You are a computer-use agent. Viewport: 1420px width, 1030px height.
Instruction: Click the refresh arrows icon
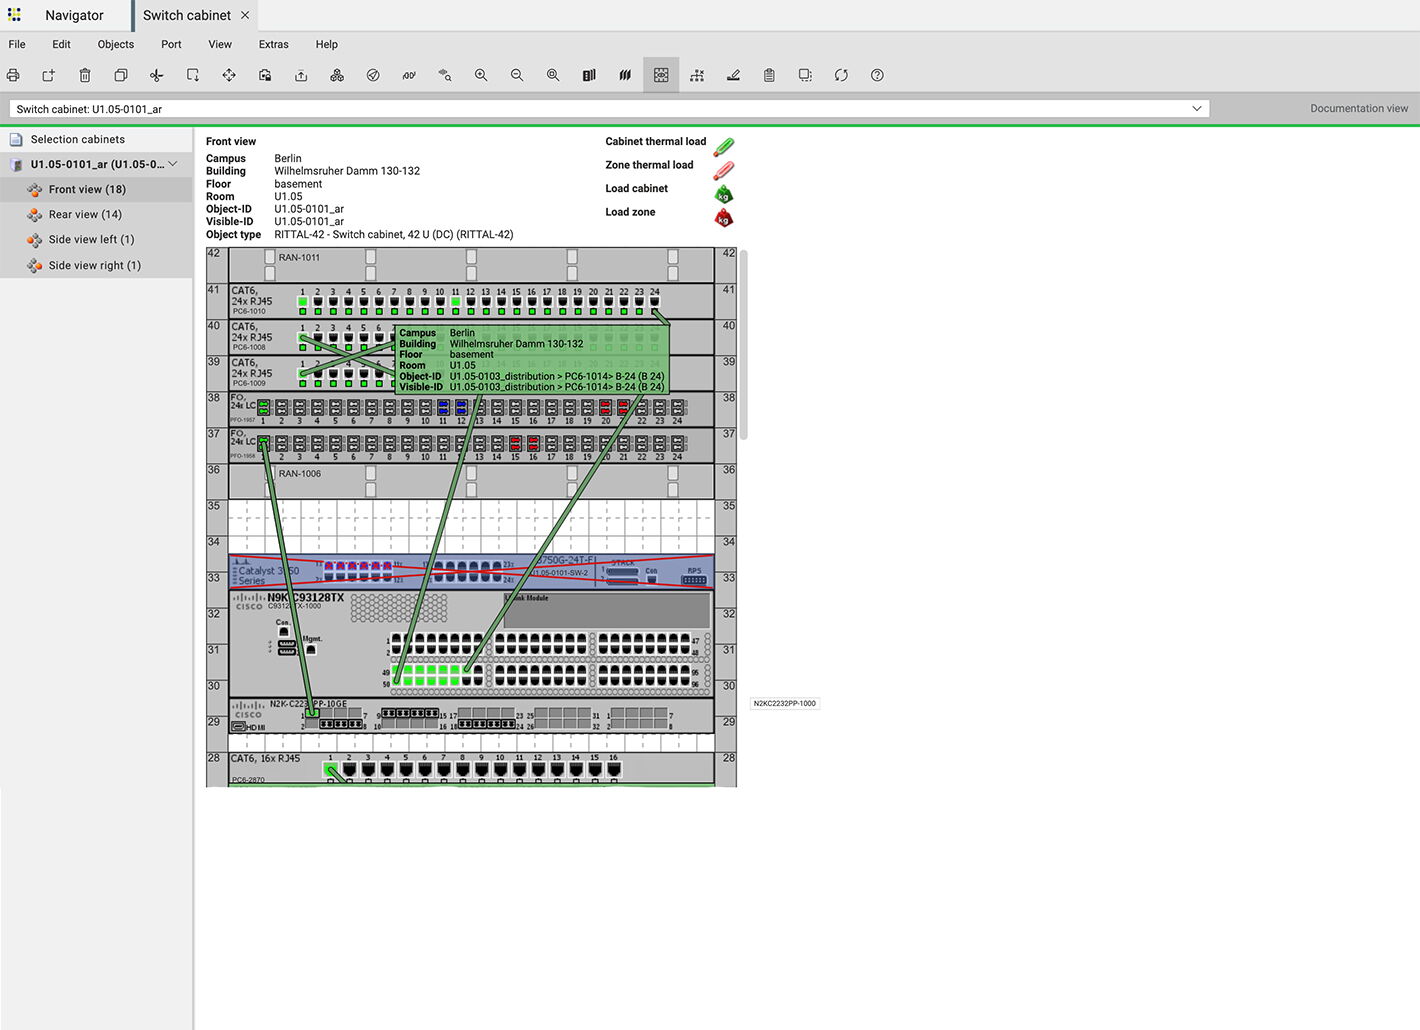click(x=841, y=75)
